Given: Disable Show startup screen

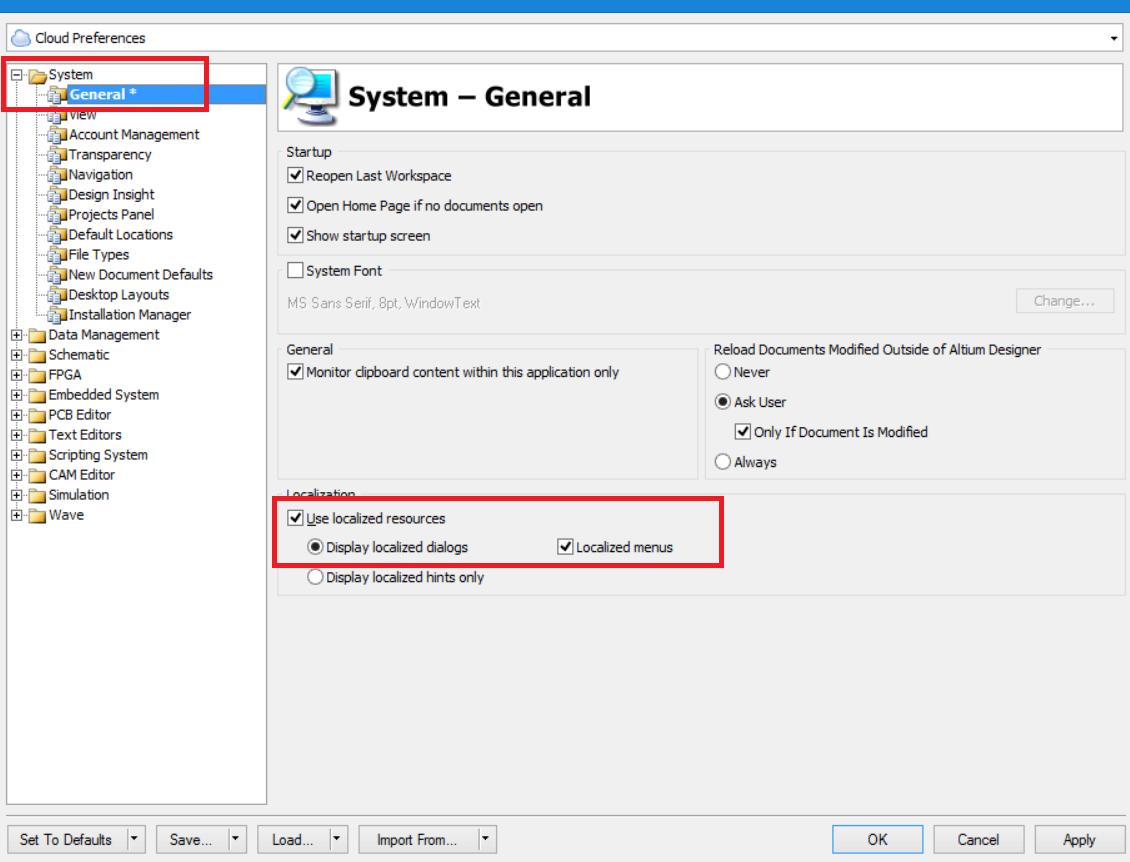Looking at the screenshot, I should [295, 236].
